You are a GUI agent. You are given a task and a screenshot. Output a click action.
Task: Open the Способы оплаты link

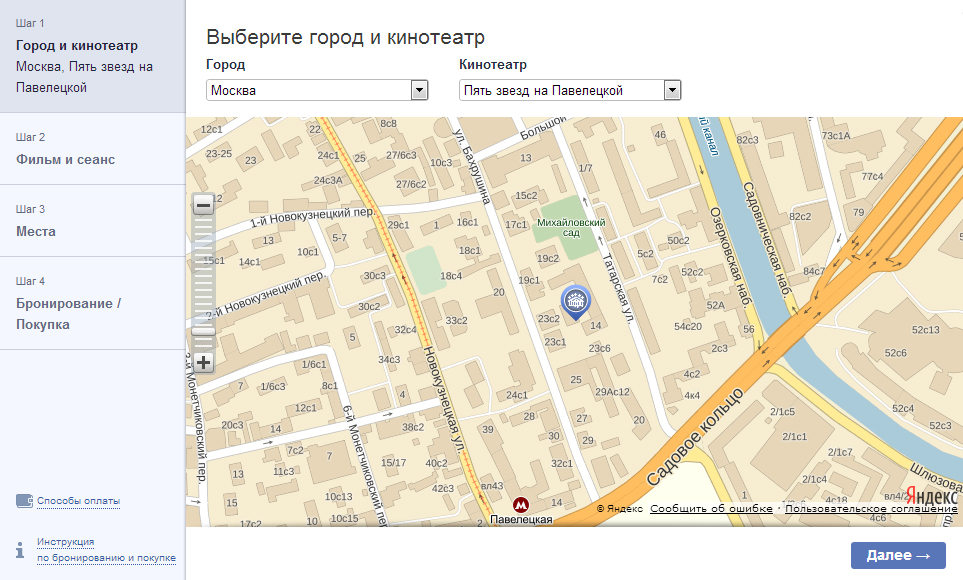[x=79, y=501]
